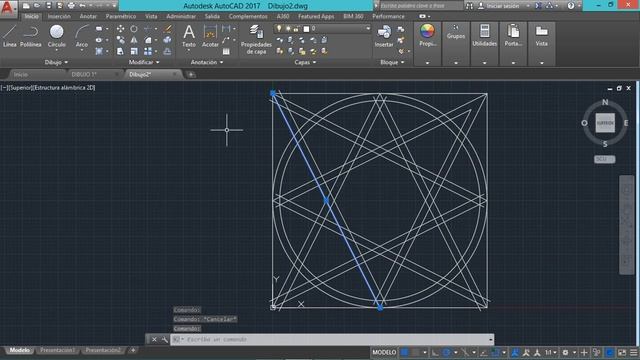Click the Copy modify icon
Viewport: 640px width, 360px height.
(120, 40)
